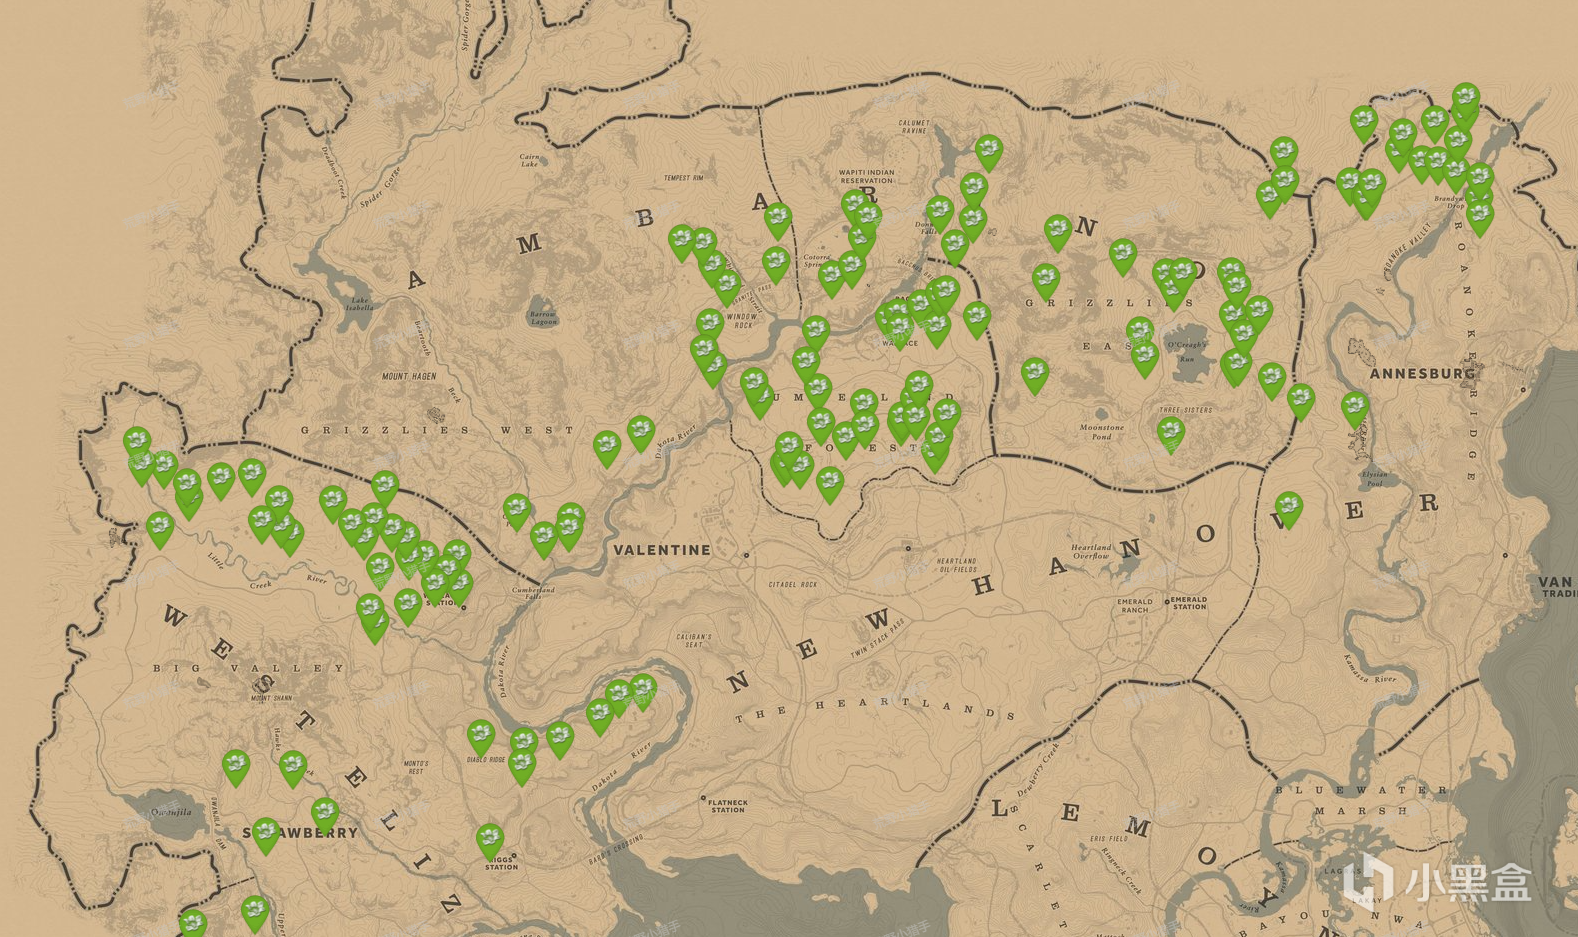The image size is (1578, 937).
Task: Select the green pin covering the Strawberry label
Action: click(265, 835)
